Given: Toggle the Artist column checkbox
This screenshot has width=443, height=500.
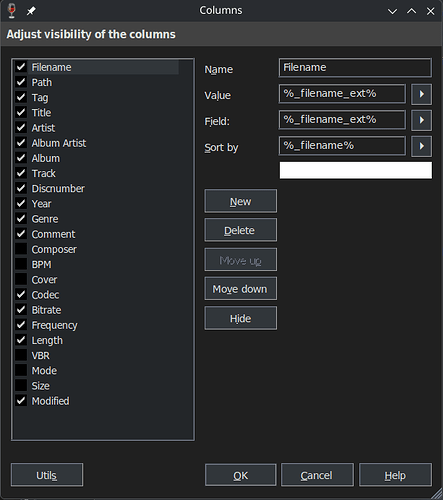Looking at the screenshot, I should pos(21,128).
